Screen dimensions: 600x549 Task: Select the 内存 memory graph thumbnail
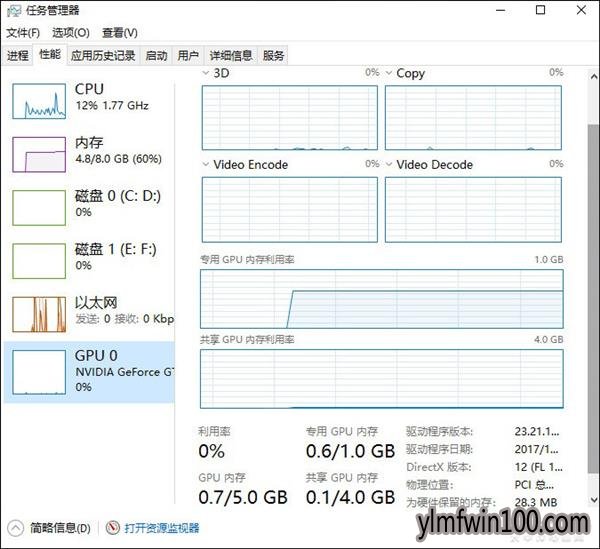pyautogui.click(x=39, y=155)
